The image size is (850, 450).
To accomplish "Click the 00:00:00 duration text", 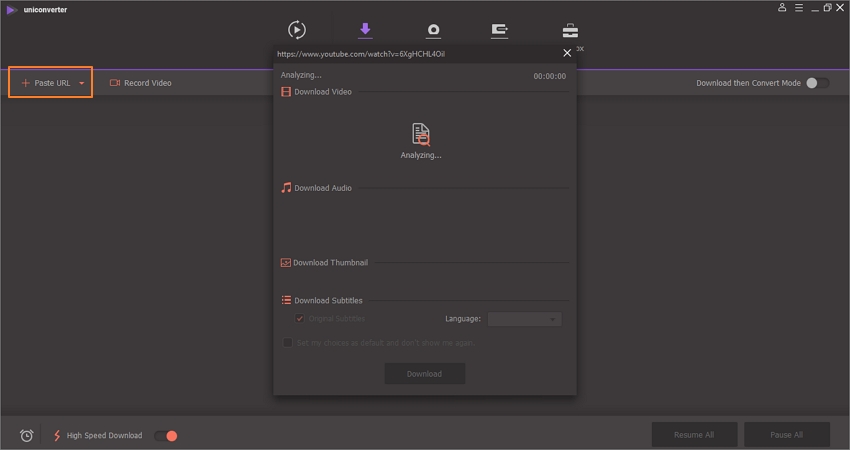I will coord(550,76).
